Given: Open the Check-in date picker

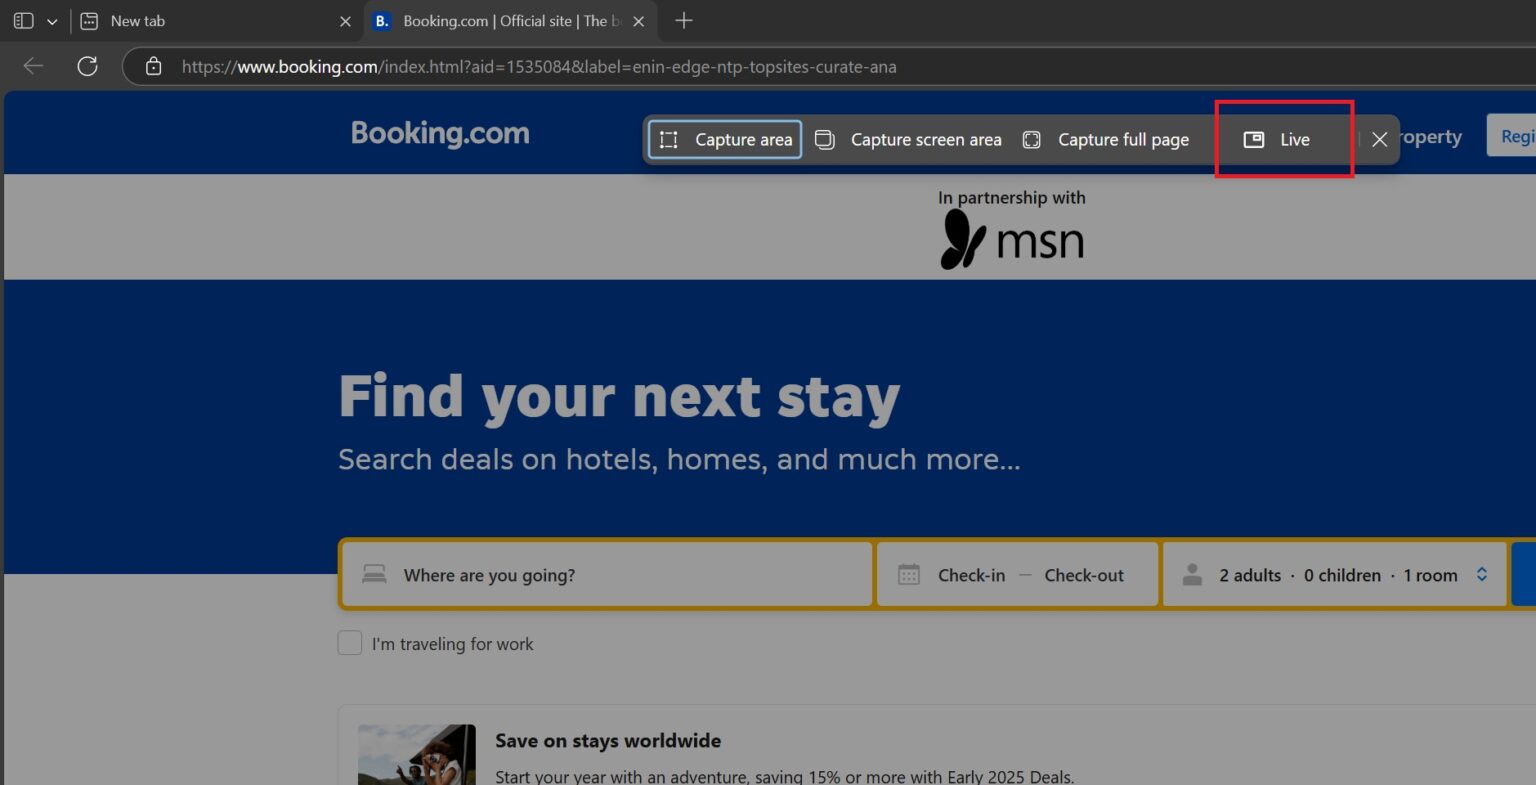Looking at the screenshot, I should pyautogui.click(x=971, y=574).
